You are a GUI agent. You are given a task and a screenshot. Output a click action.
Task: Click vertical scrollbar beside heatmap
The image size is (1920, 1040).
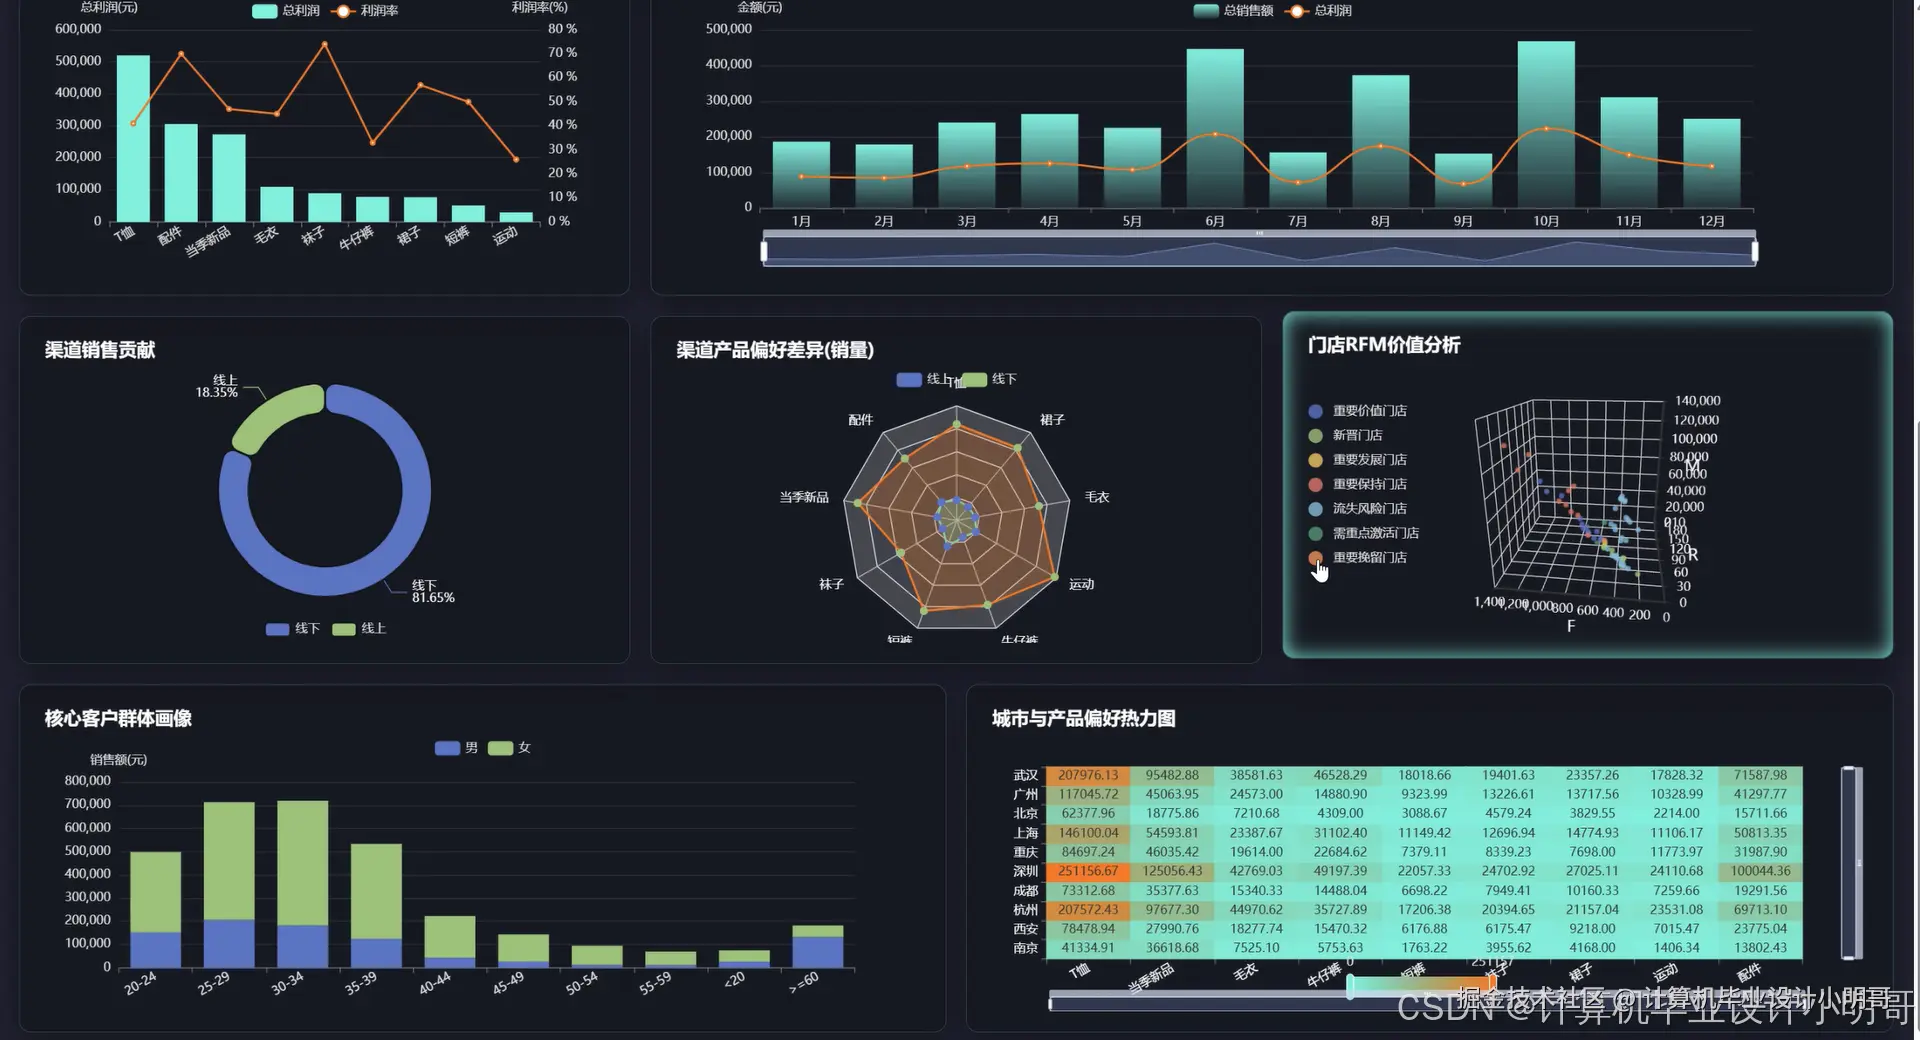[x=1851, y=862]
